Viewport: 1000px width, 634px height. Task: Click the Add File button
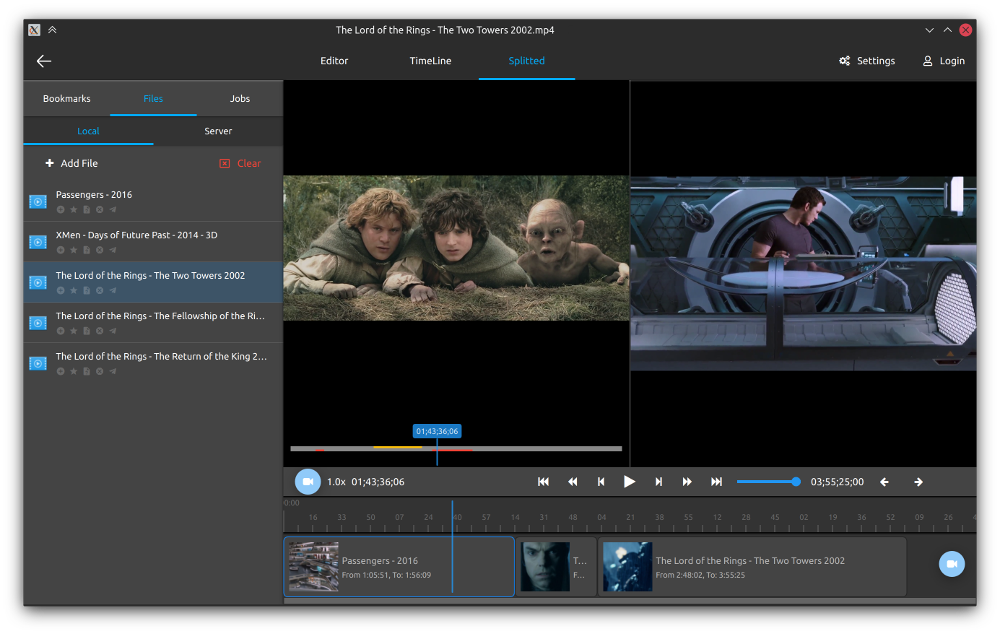point(71,163)
